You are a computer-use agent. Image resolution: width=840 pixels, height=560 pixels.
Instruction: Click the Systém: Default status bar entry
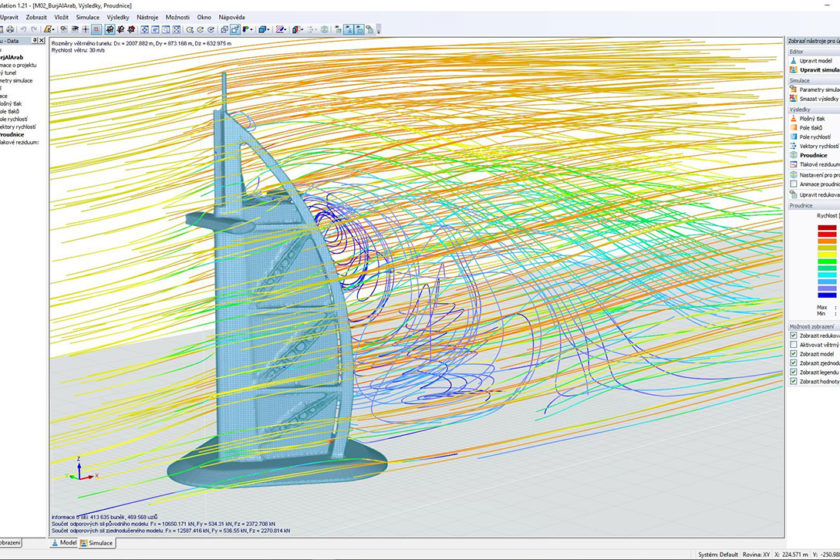pyautogui.click(x=718, y=554)
